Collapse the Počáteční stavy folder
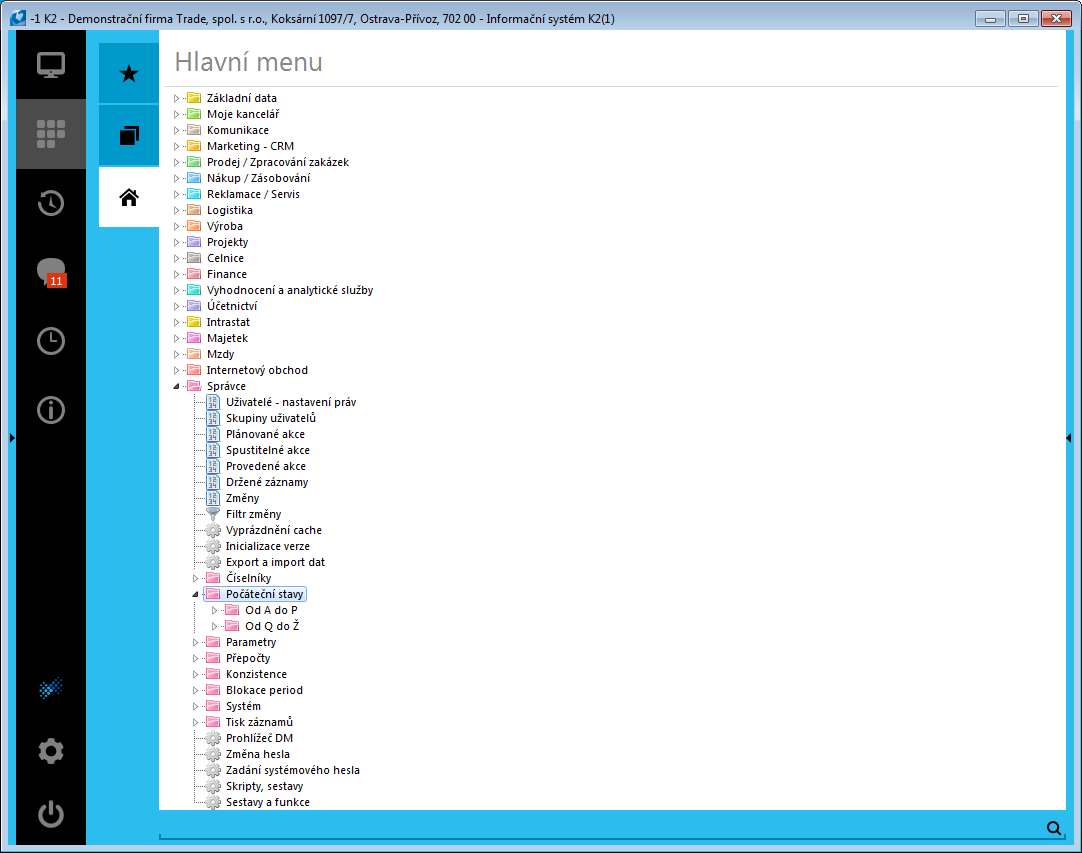This screenshot has height=853, width=1082. [x=195, y=594]
